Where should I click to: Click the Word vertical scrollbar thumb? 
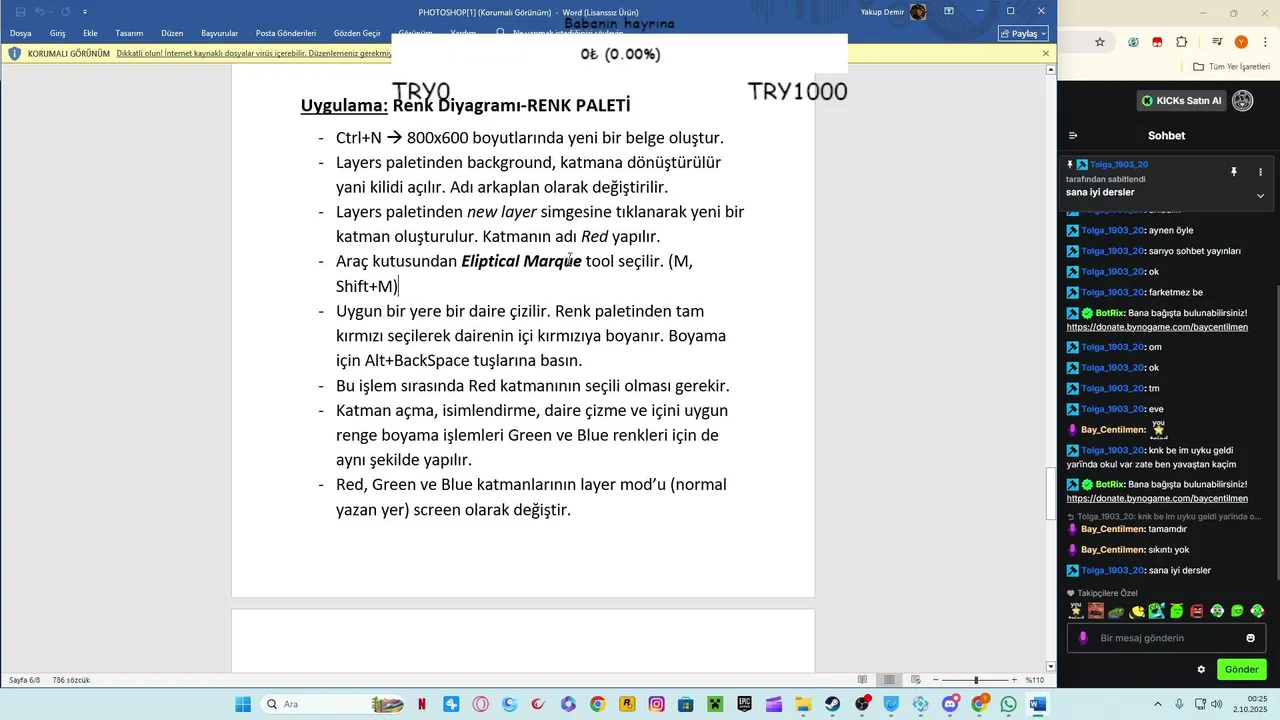(x=1051, y=494)
